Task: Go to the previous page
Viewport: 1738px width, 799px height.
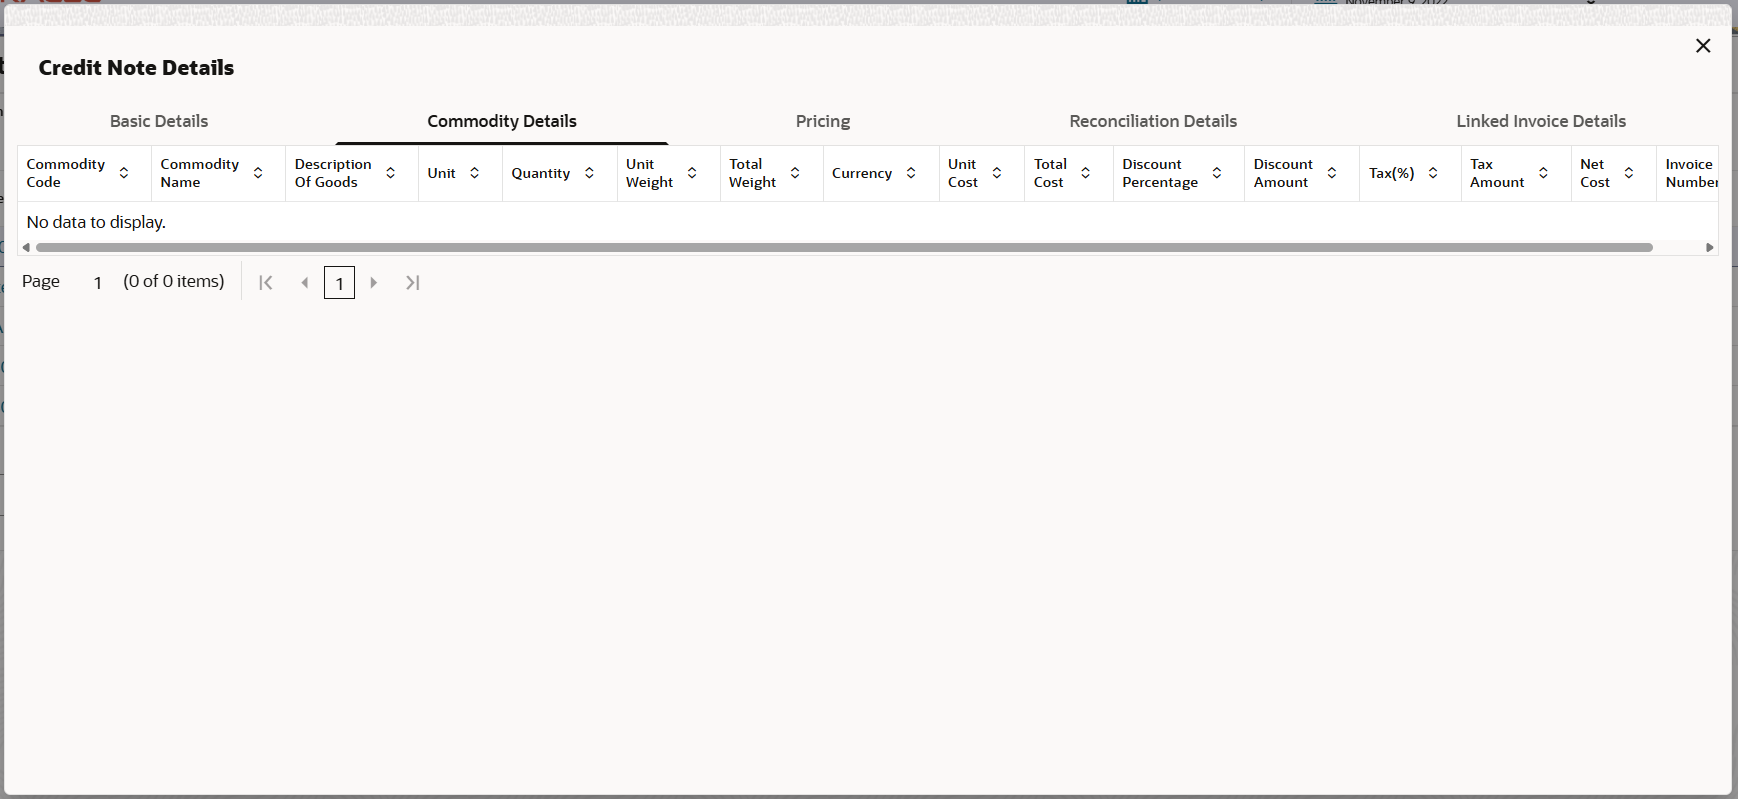Action: coord(305,283)
